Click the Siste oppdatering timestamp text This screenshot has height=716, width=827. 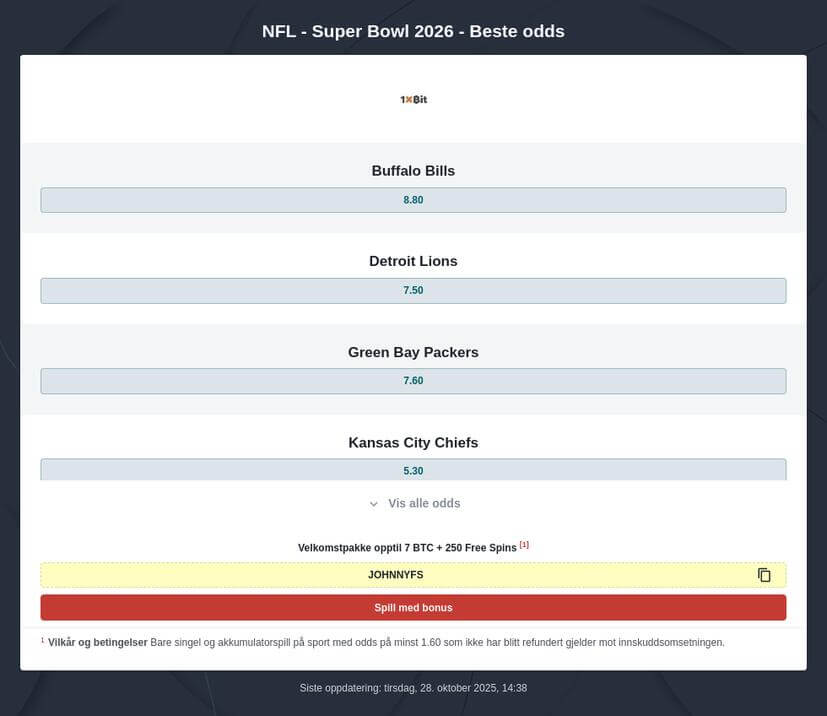(x=413, y=687)
